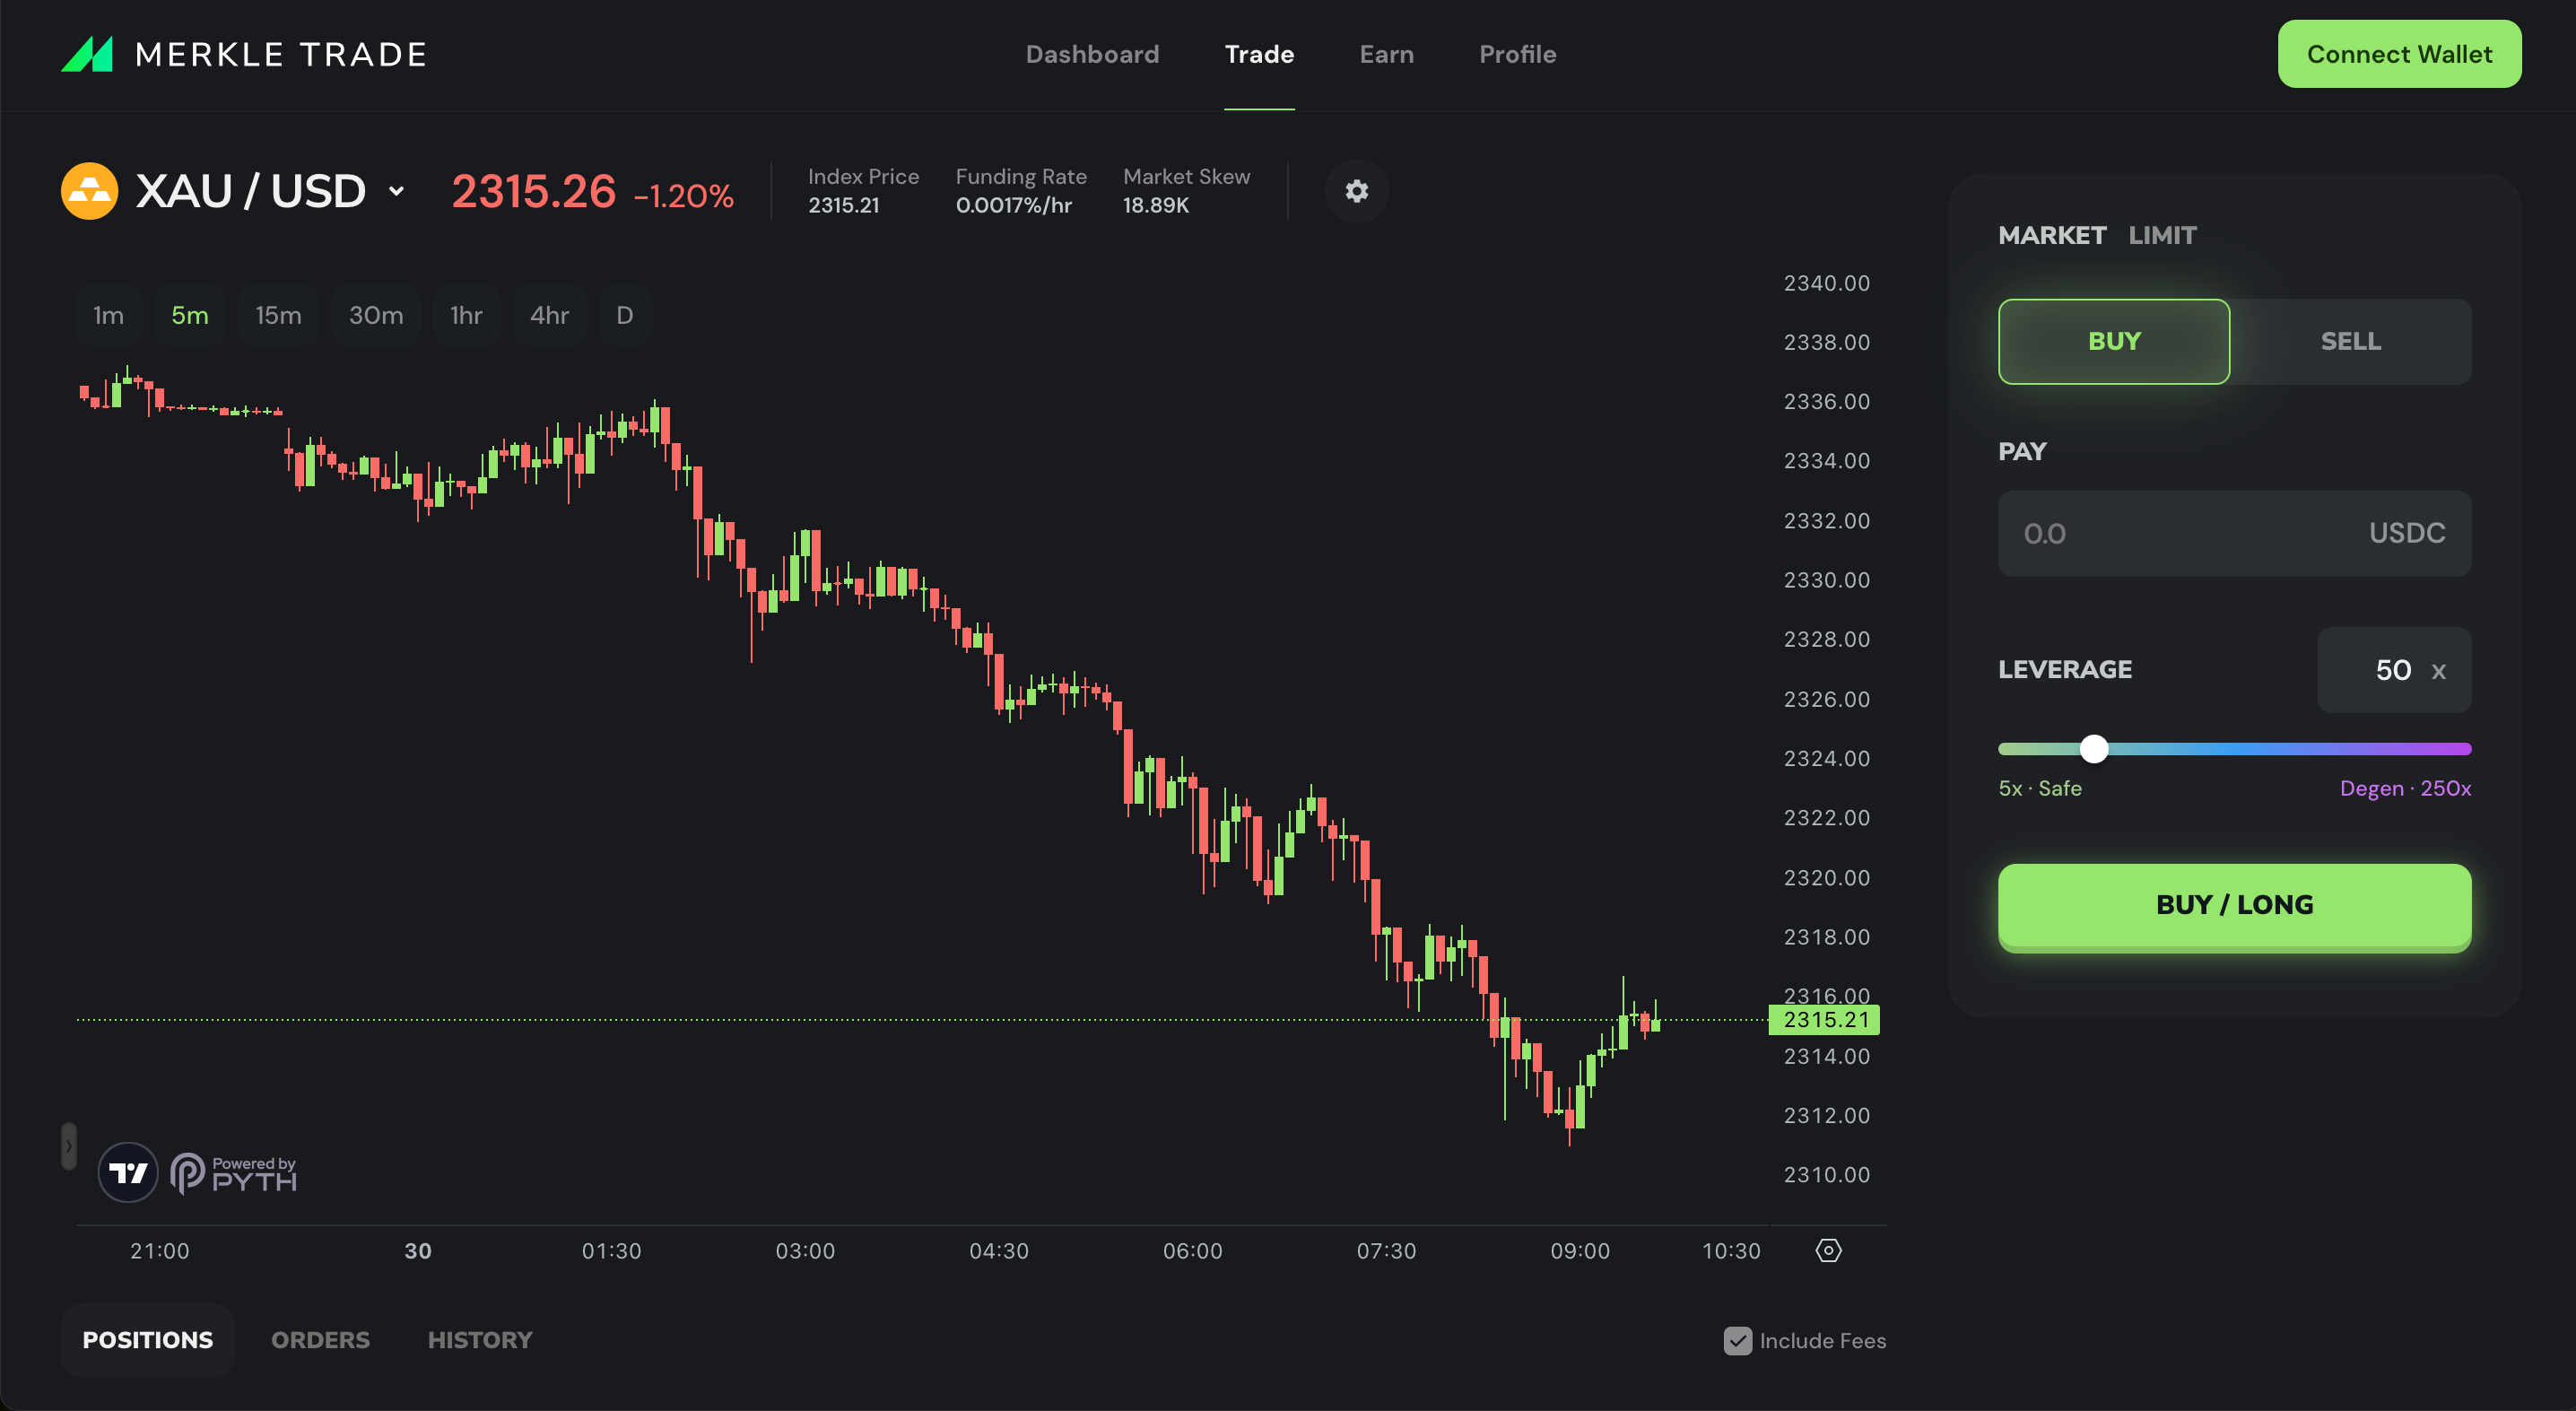Select the BUY side toggle

click(x=2113, y=341)
